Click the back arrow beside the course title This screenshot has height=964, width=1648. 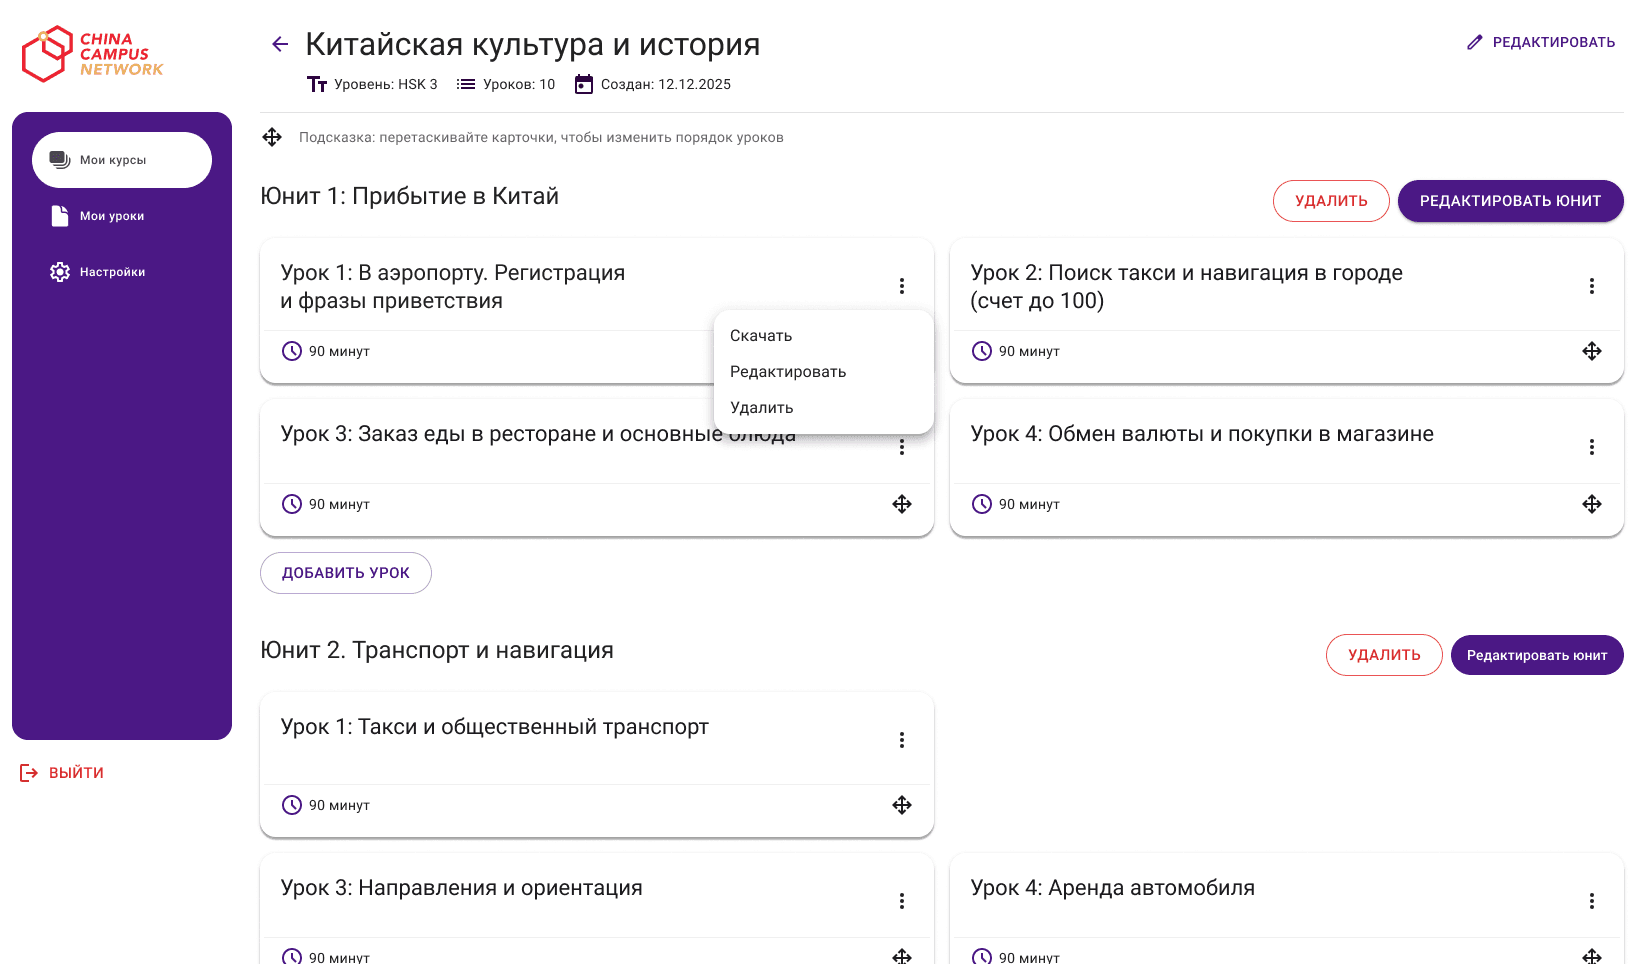279,44
